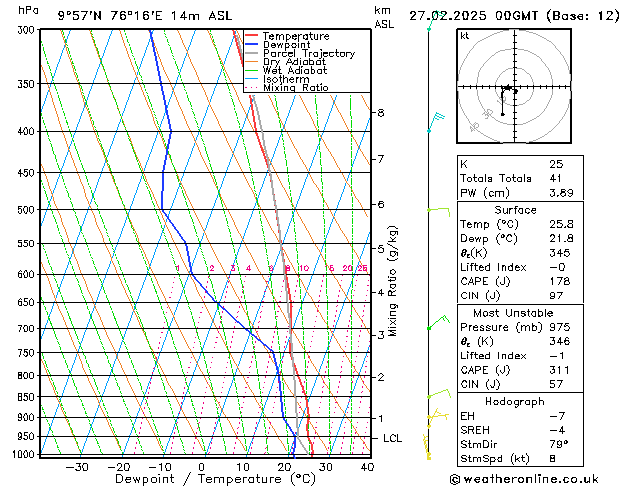
Task: Select the yellow-green wind barb at 500 hPa
Action: (x=437, y=209)
